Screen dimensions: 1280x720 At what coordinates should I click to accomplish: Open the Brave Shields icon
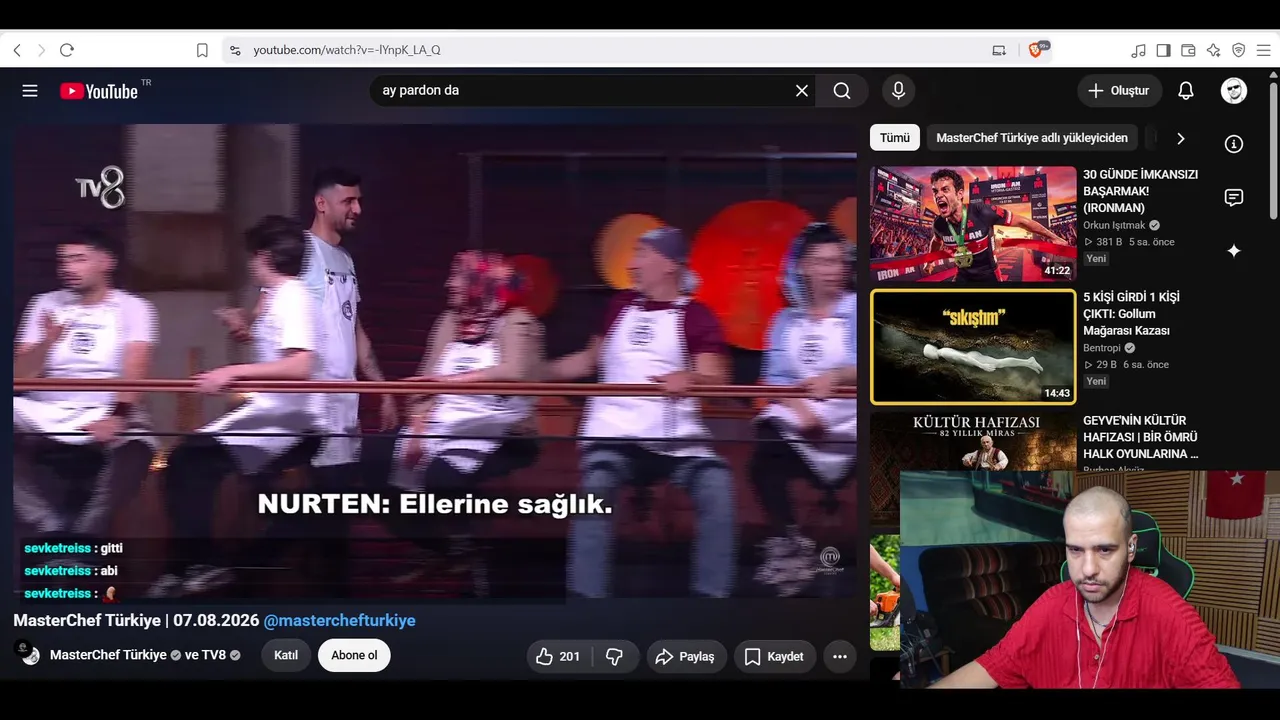point(1036,50)
